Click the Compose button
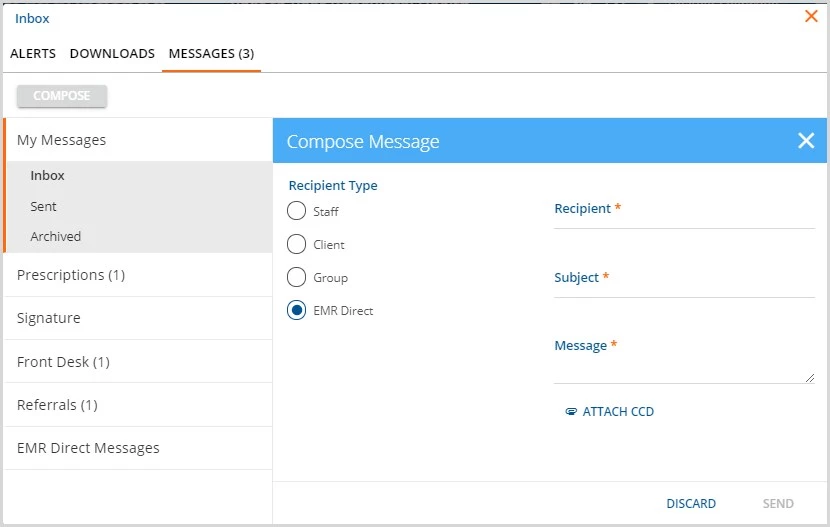Screen dimensions: 830x527 62,96
